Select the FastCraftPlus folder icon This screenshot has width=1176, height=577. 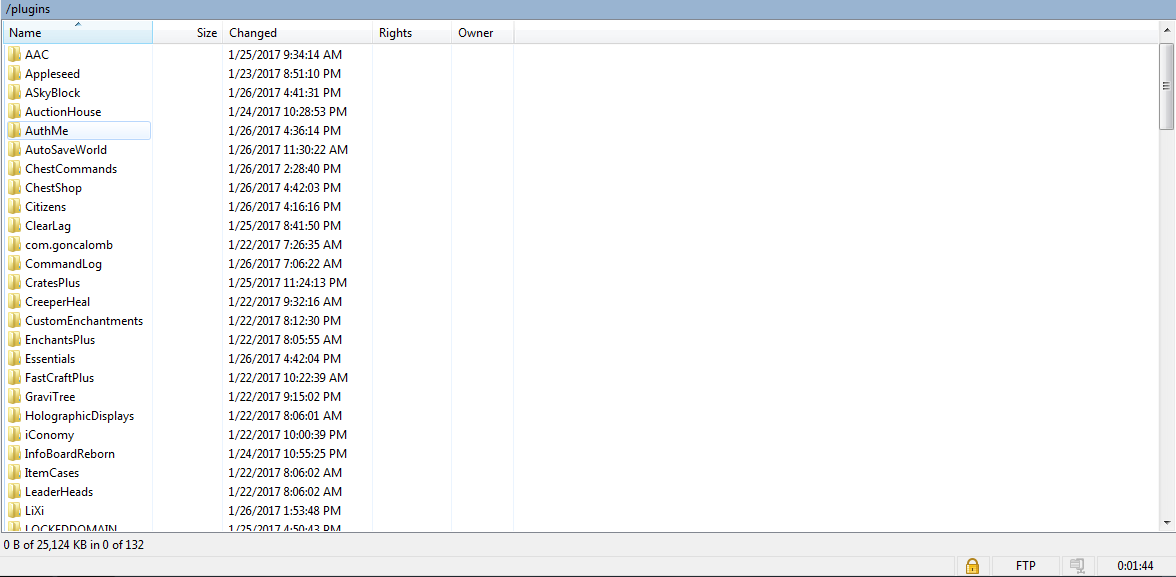pyautogui.click(x=14, y=378)
